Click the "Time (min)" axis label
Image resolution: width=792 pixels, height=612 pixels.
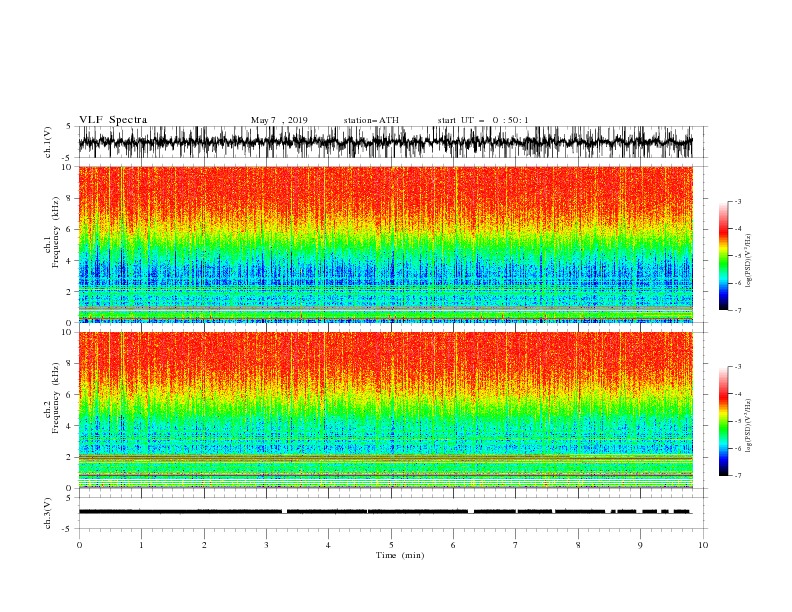[400, 555]
